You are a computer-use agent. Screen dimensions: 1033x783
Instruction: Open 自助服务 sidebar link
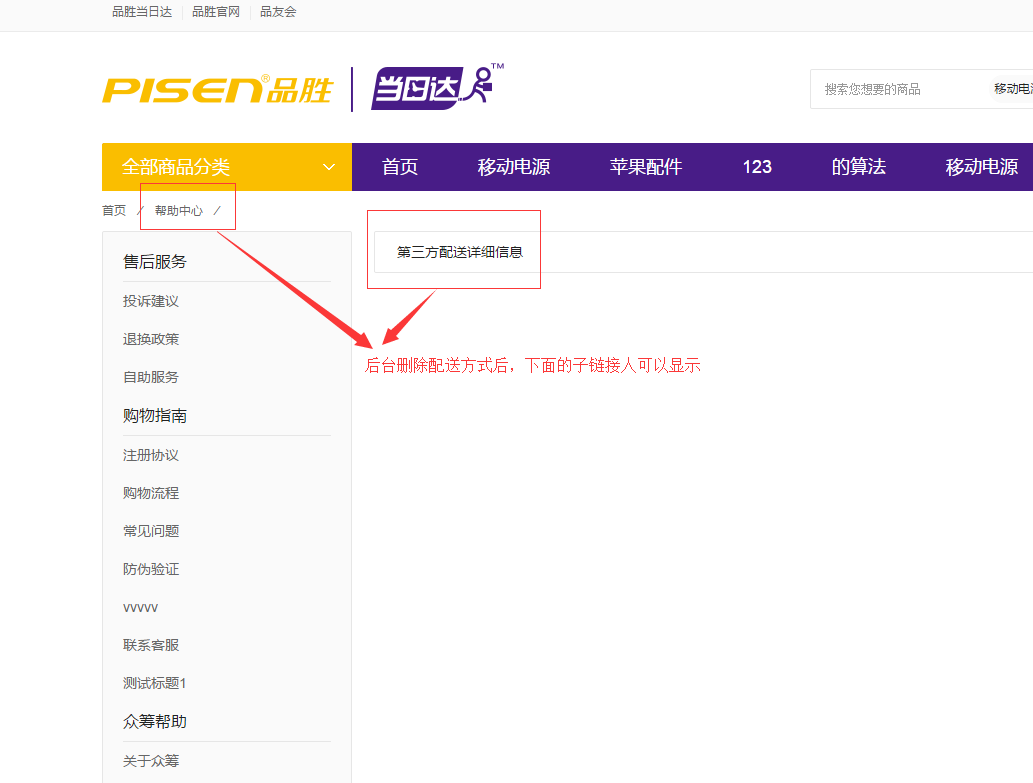(x=151, y=377)
